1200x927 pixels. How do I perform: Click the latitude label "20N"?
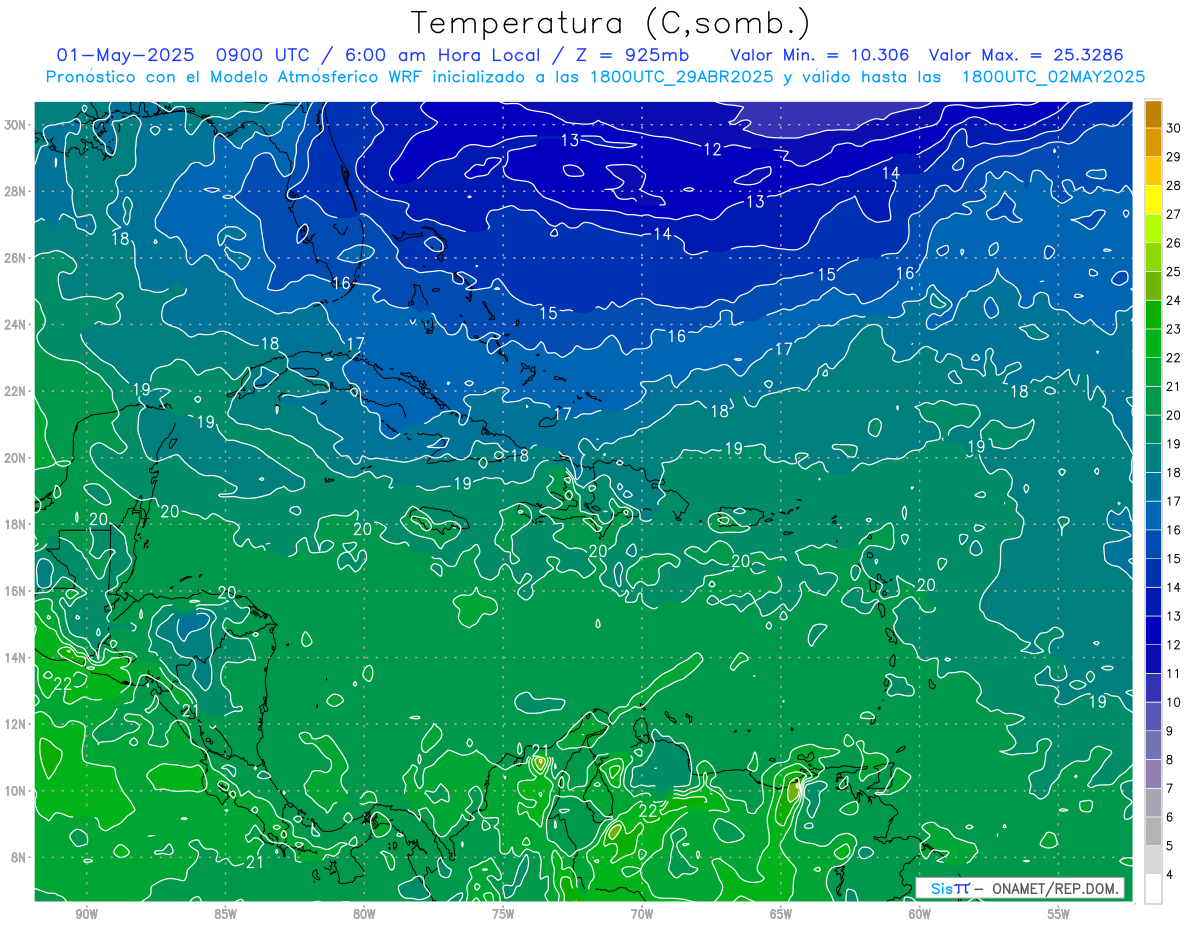(x=16, y=458)
